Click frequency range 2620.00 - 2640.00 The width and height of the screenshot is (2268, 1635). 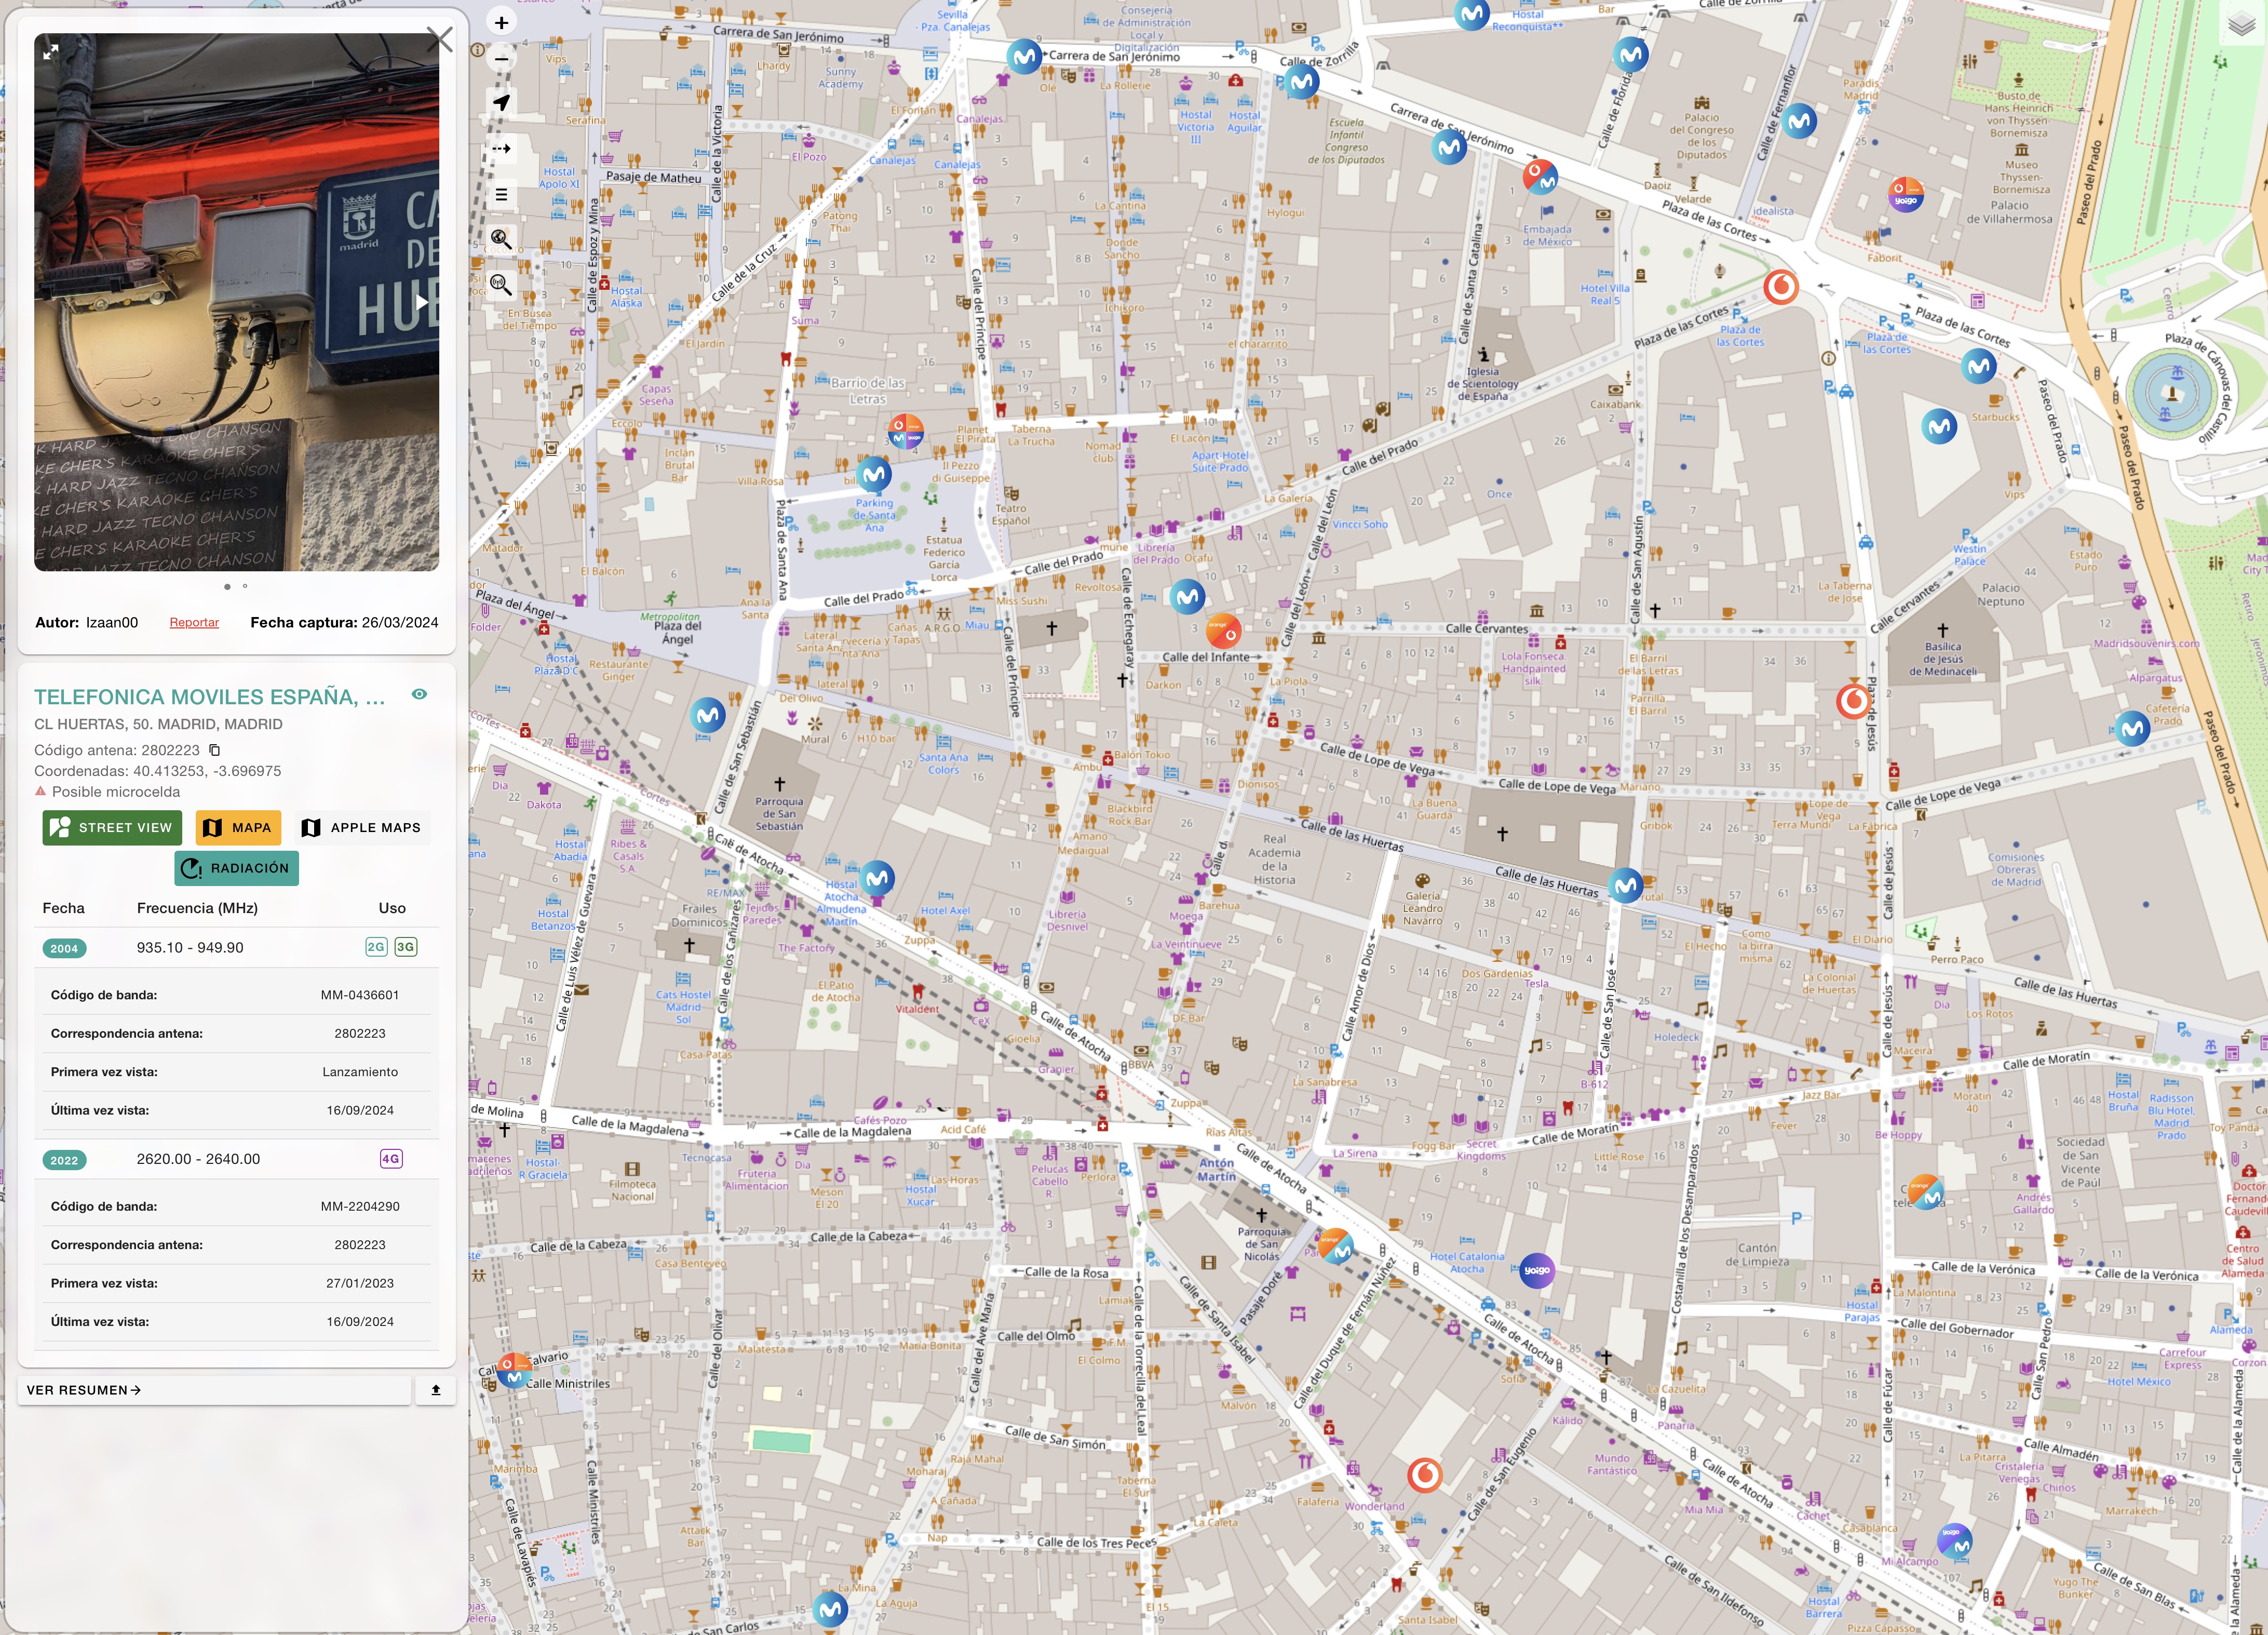198,1159
